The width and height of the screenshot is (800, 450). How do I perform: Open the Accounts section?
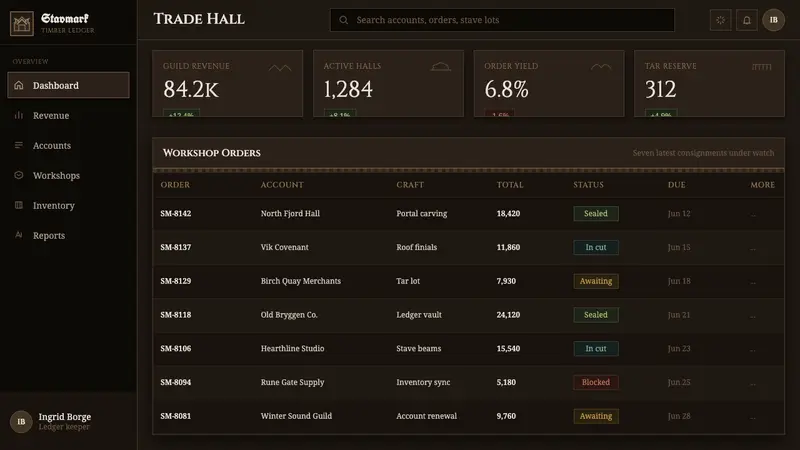[x=68, y=145]
